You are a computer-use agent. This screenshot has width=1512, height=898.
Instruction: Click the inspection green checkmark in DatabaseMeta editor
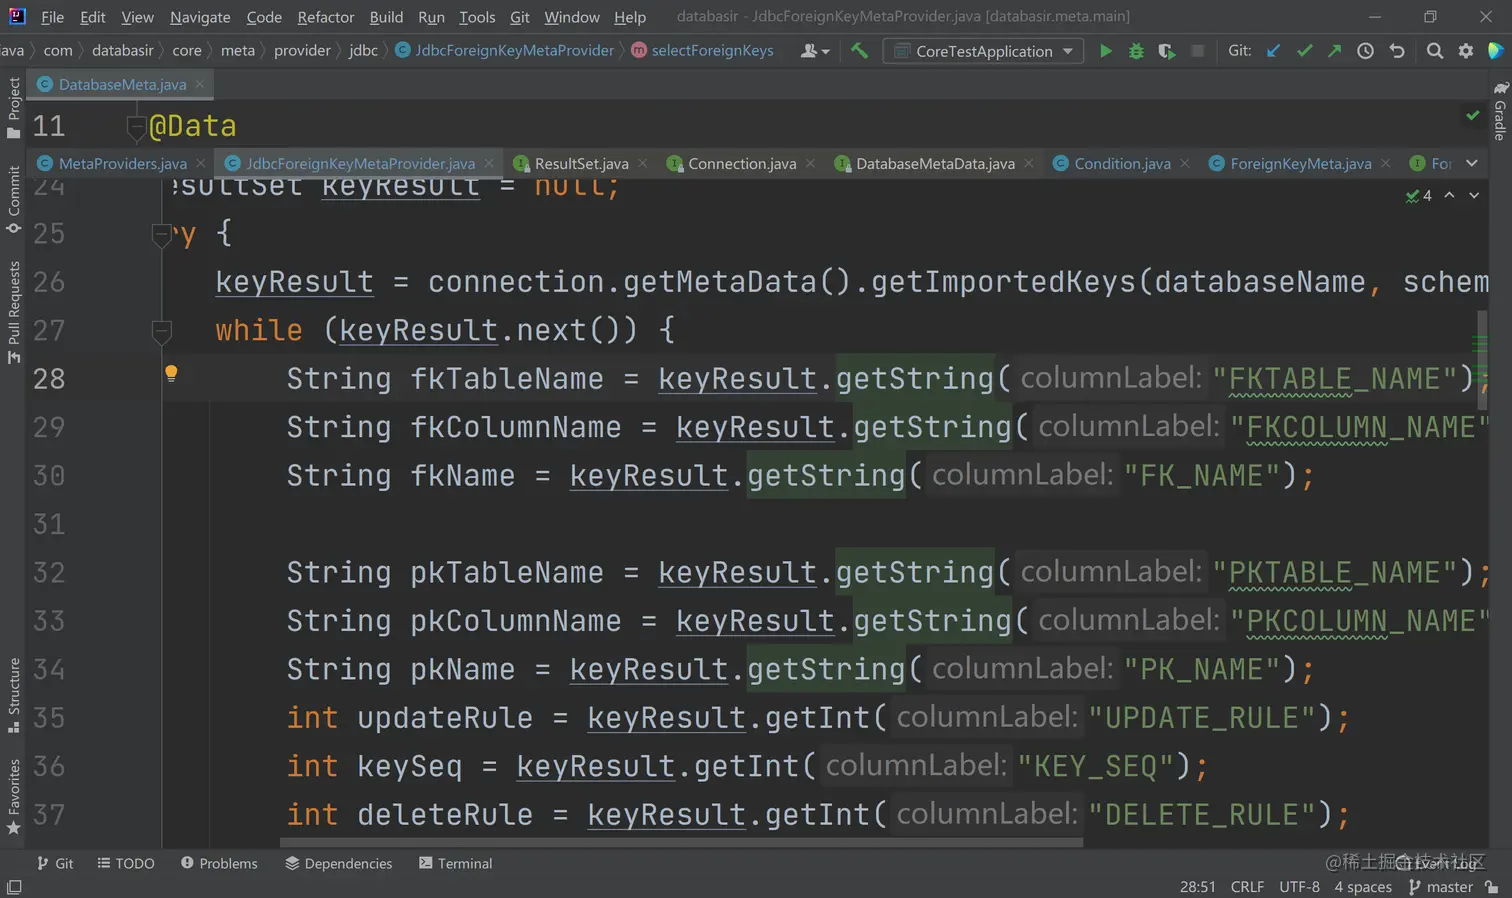pyautogui.click(x=1472, y=116)
